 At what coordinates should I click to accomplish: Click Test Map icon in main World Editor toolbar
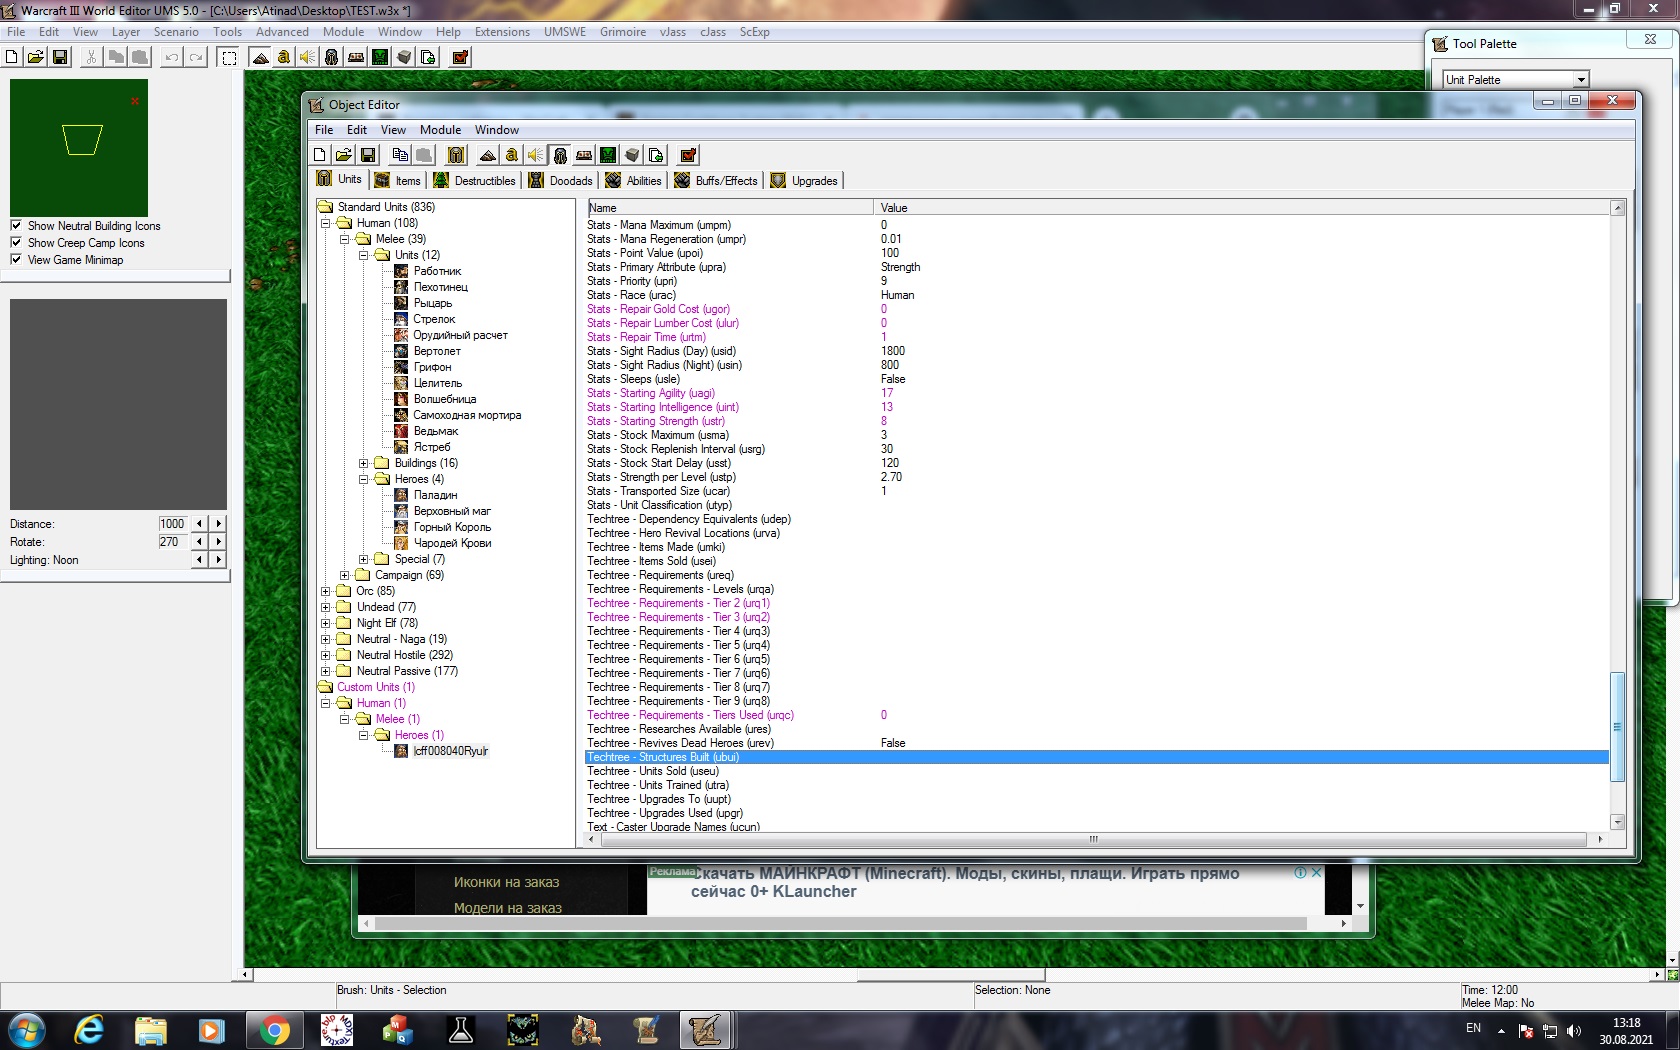(x=460, y=57)
